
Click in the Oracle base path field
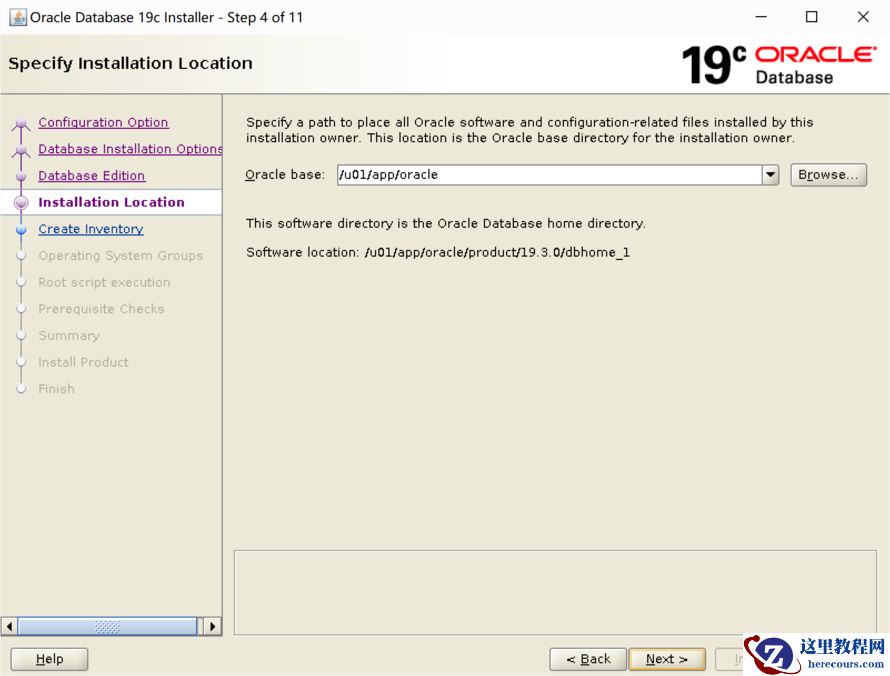coord(549,175)
